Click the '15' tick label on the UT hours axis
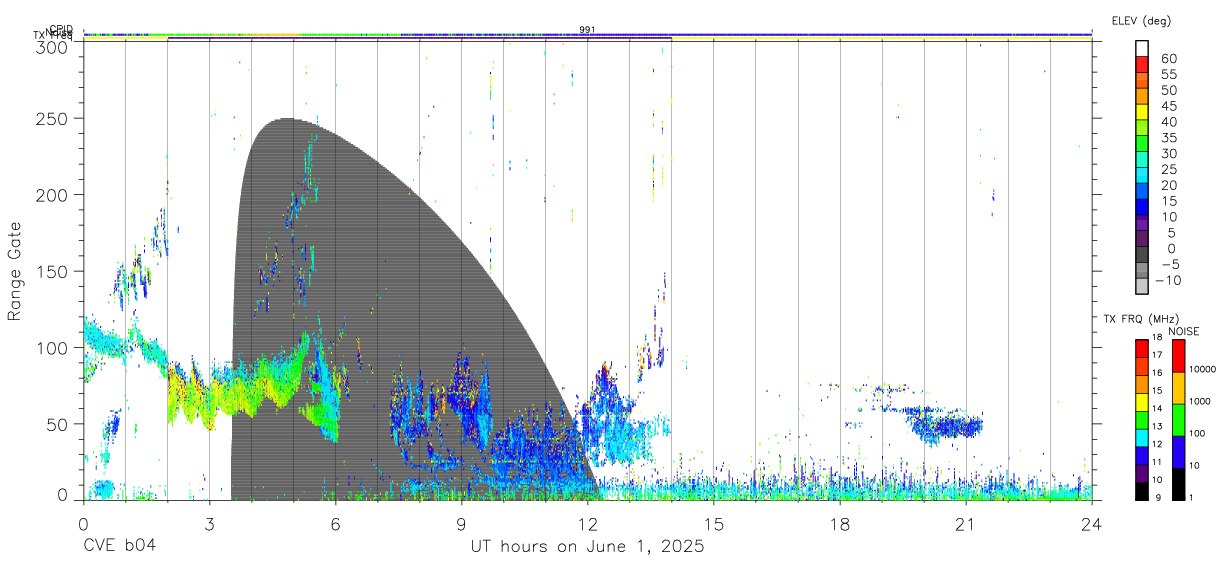The width and height of the screenshot is (1228, 567). pos(714,523)
